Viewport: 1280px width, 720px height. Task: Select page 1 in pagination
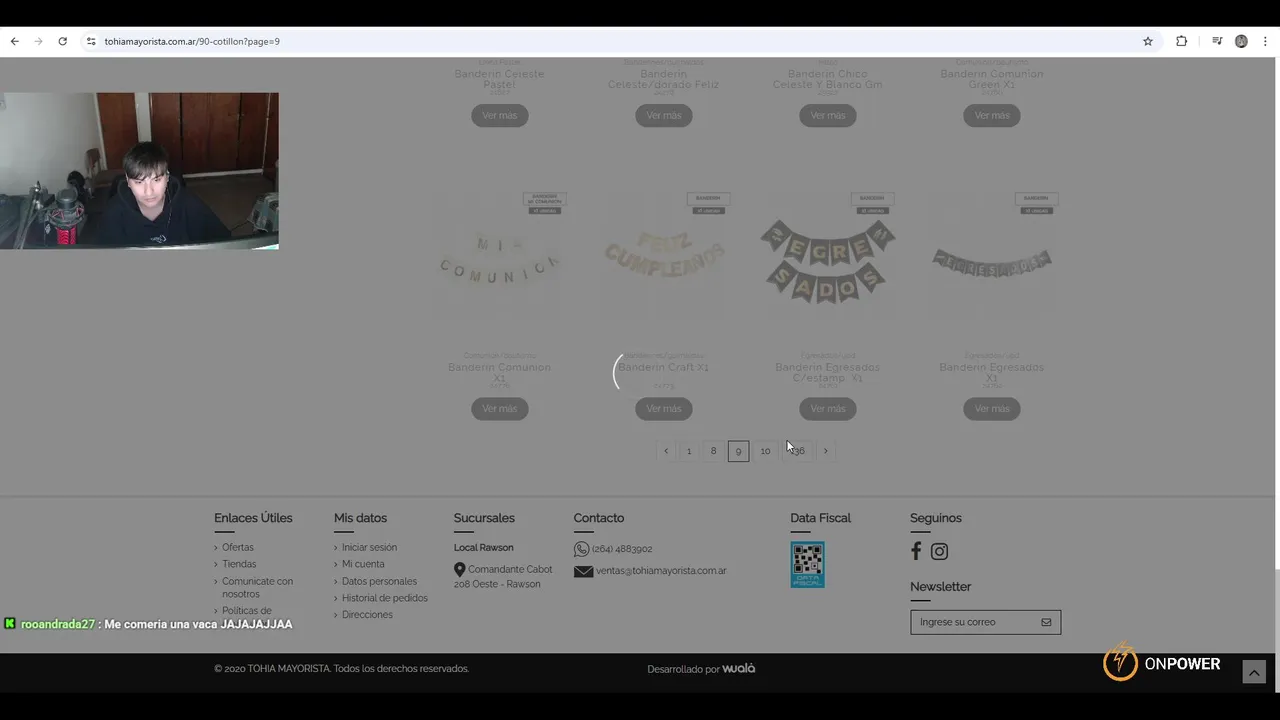[x=689, y=451]
